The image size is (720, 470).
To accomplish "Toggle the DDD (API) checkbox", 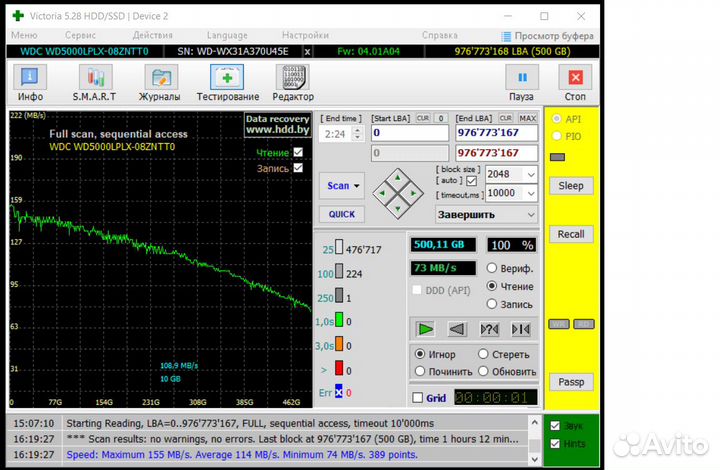I will [x=417, y=290].
